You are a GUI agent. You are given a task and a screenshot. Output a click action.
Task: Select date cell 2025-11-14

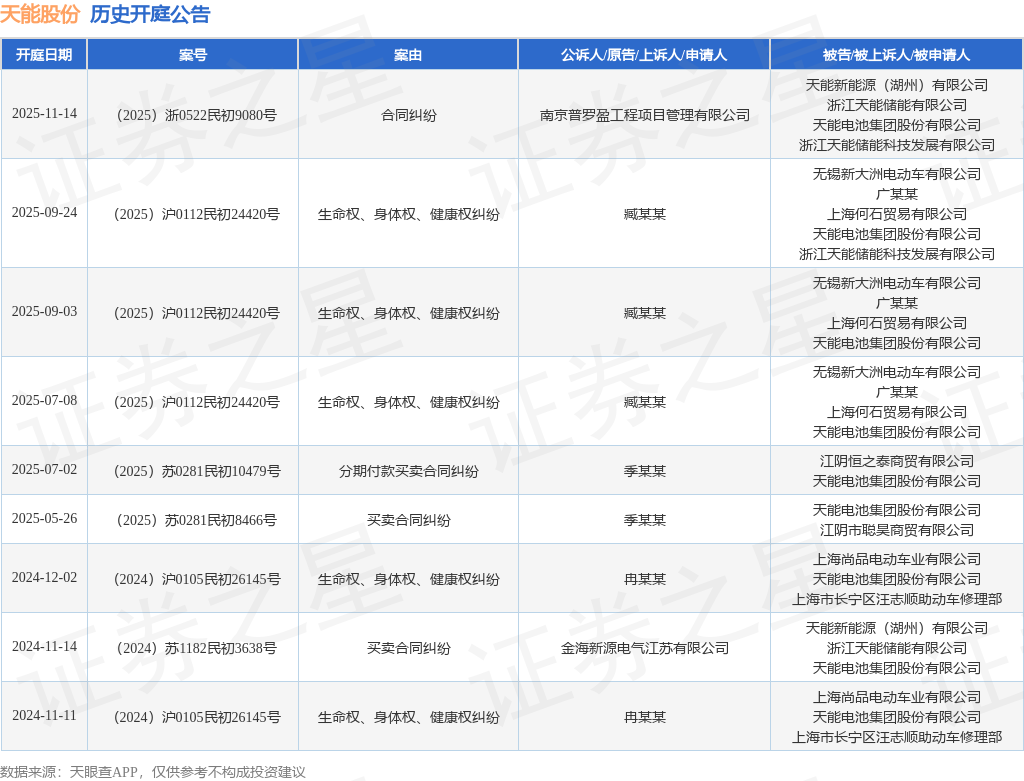tap(44, 114)
